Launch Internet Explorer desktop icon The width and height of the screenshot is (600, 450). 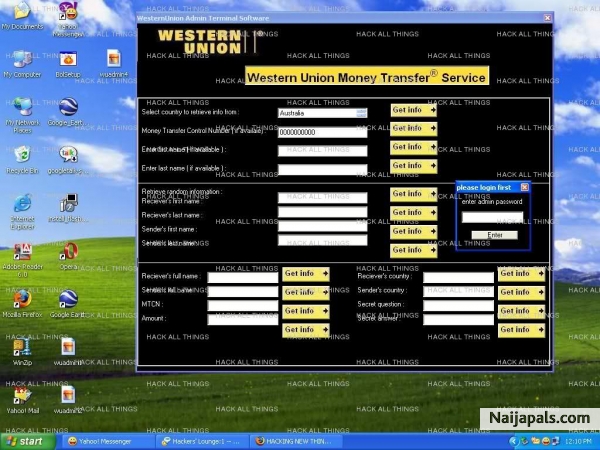click(x=22, y=211)
